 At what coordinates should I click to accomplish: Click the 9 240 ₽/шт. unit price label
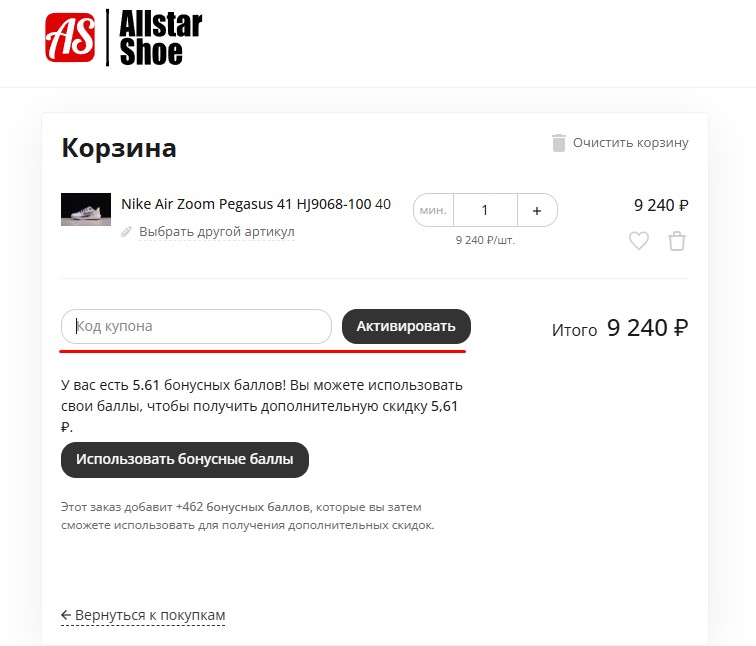click(485, 240)
